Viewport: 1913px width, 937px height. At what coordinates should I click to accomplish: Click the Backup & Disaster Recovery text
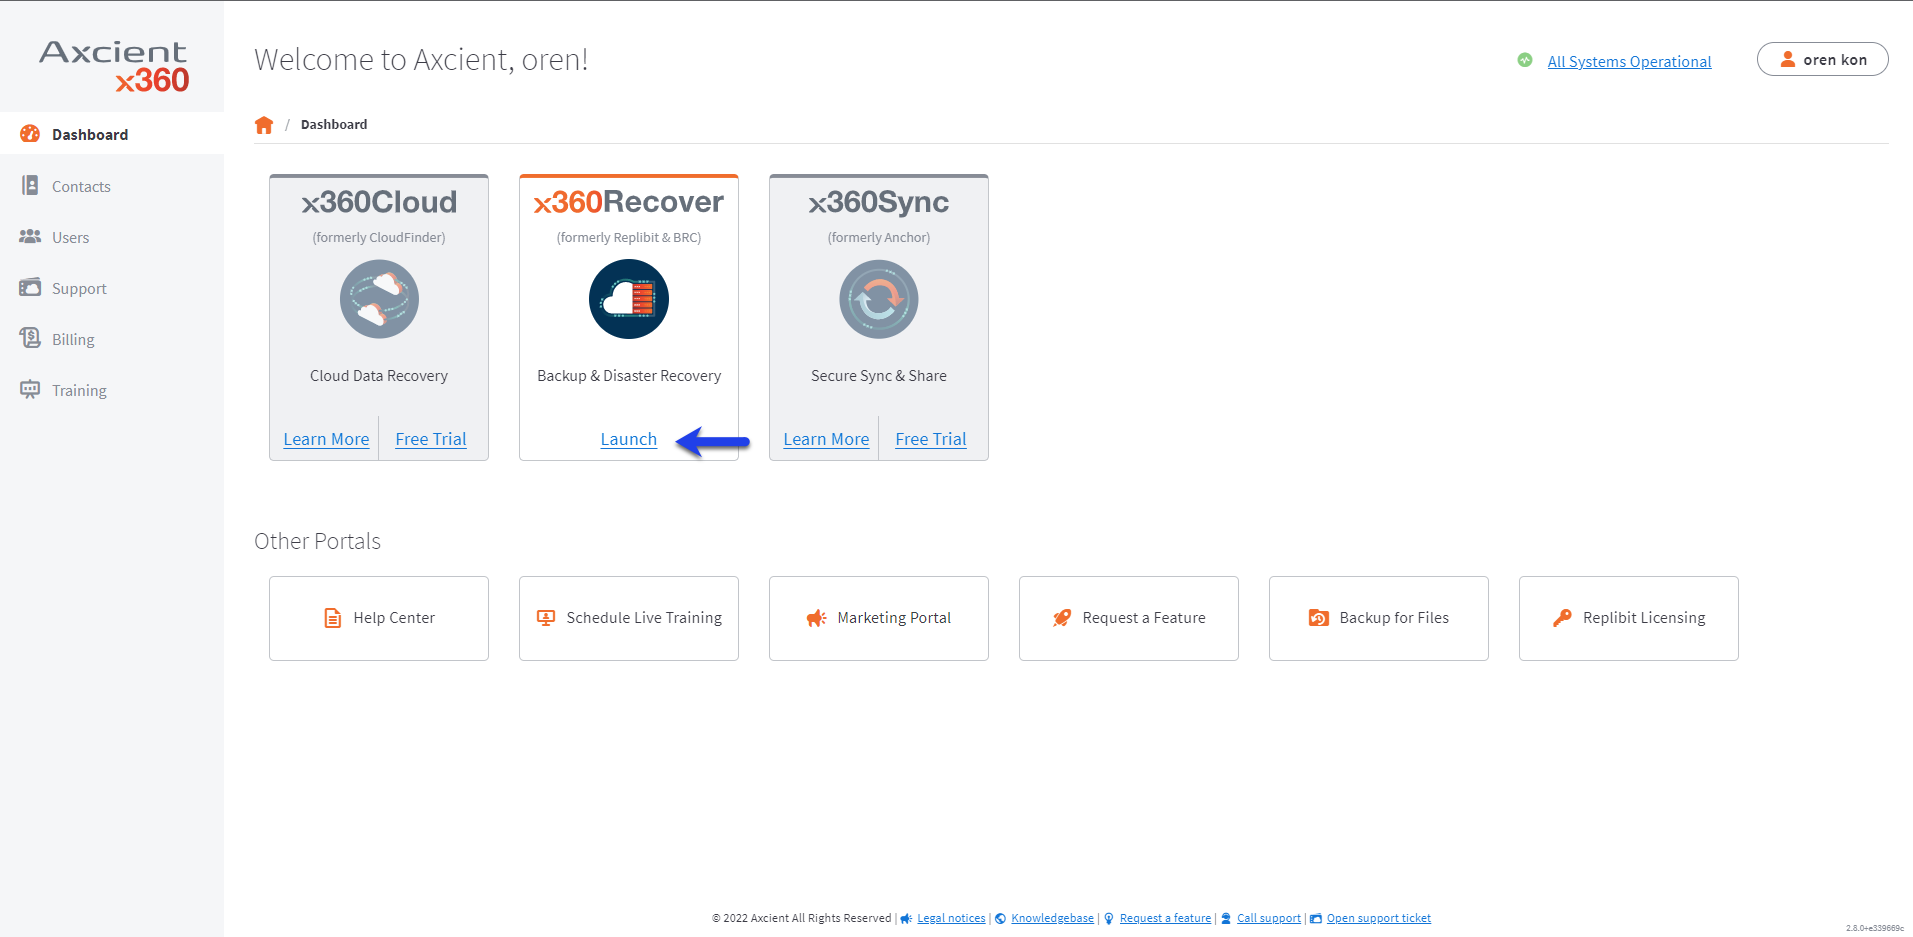tap(629, 376)
